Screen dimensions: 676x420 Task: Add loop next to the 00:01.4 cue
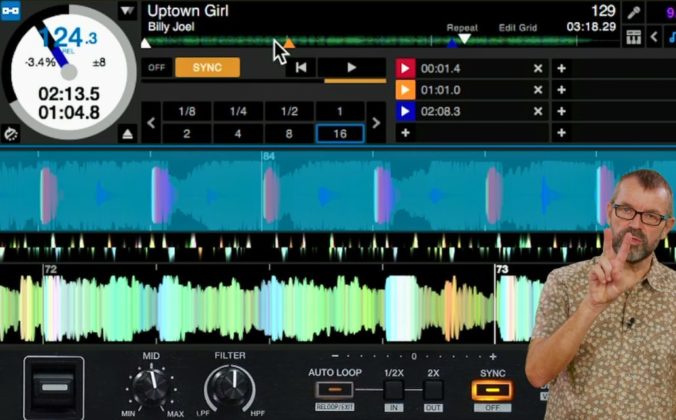[x=561, y=69]
